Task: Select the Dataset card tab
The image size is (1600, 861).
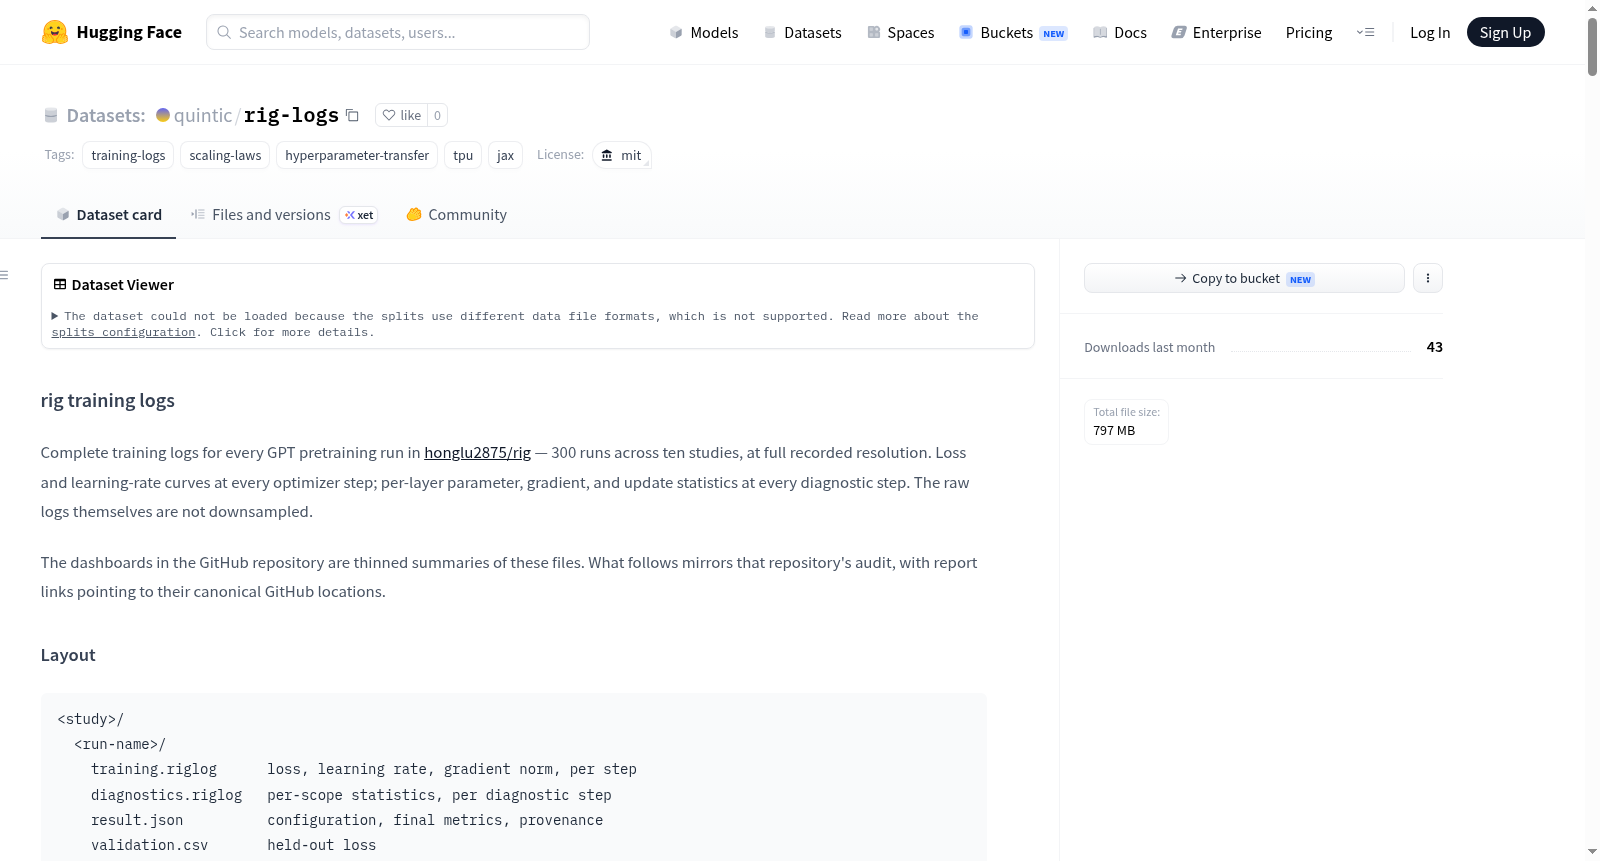Action: [109, 215]
